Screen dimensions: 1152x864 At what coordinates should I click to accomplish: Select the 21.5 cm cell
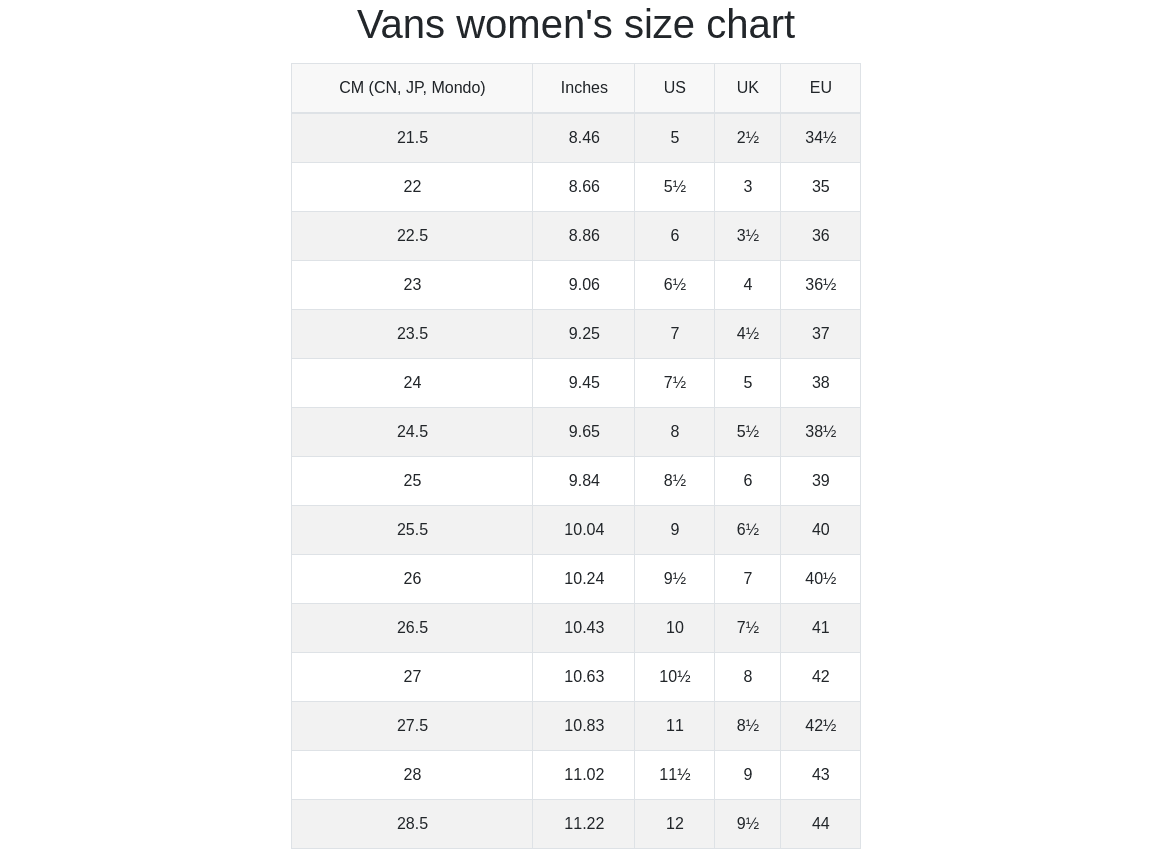point(412,138)
